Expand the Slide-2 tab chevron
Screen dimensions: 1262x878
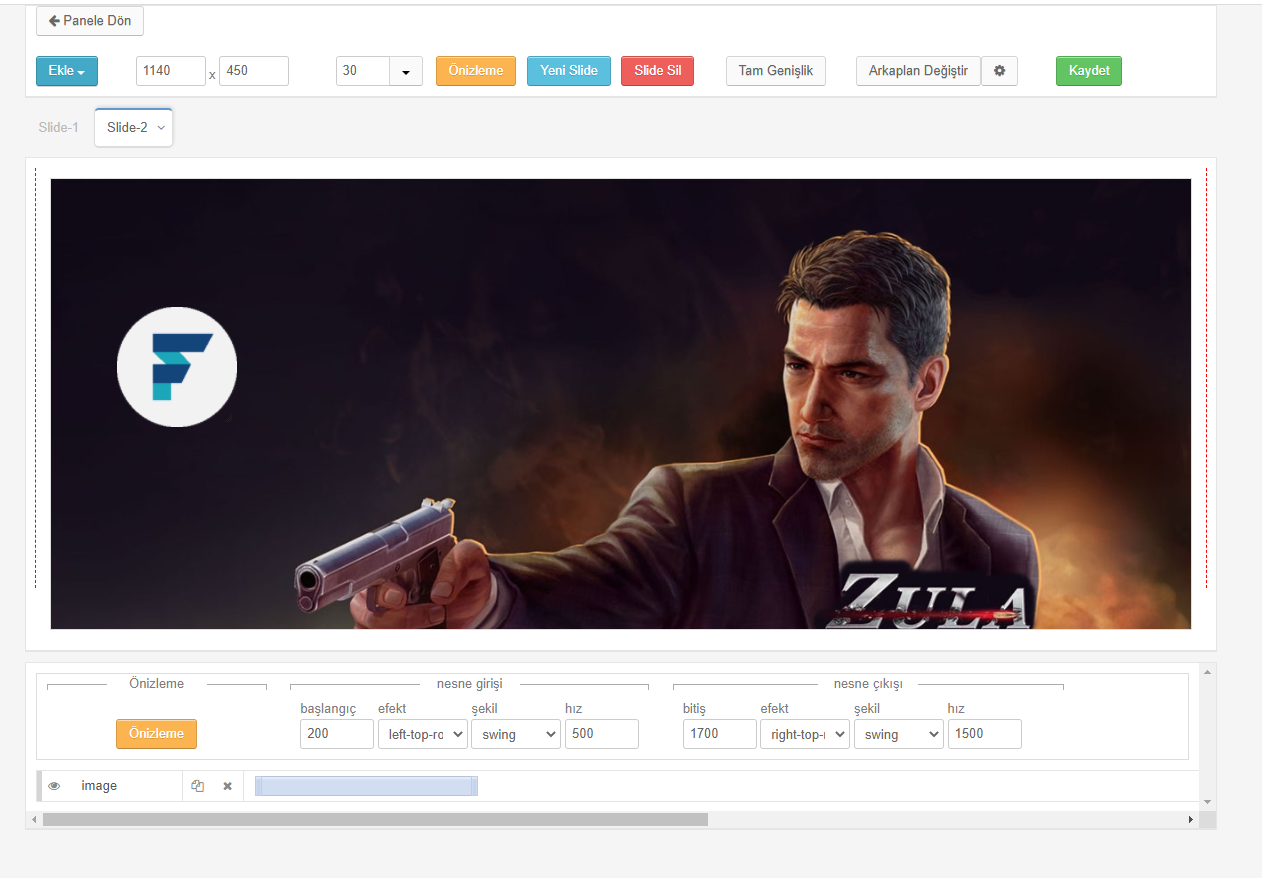tap(161, 128)
